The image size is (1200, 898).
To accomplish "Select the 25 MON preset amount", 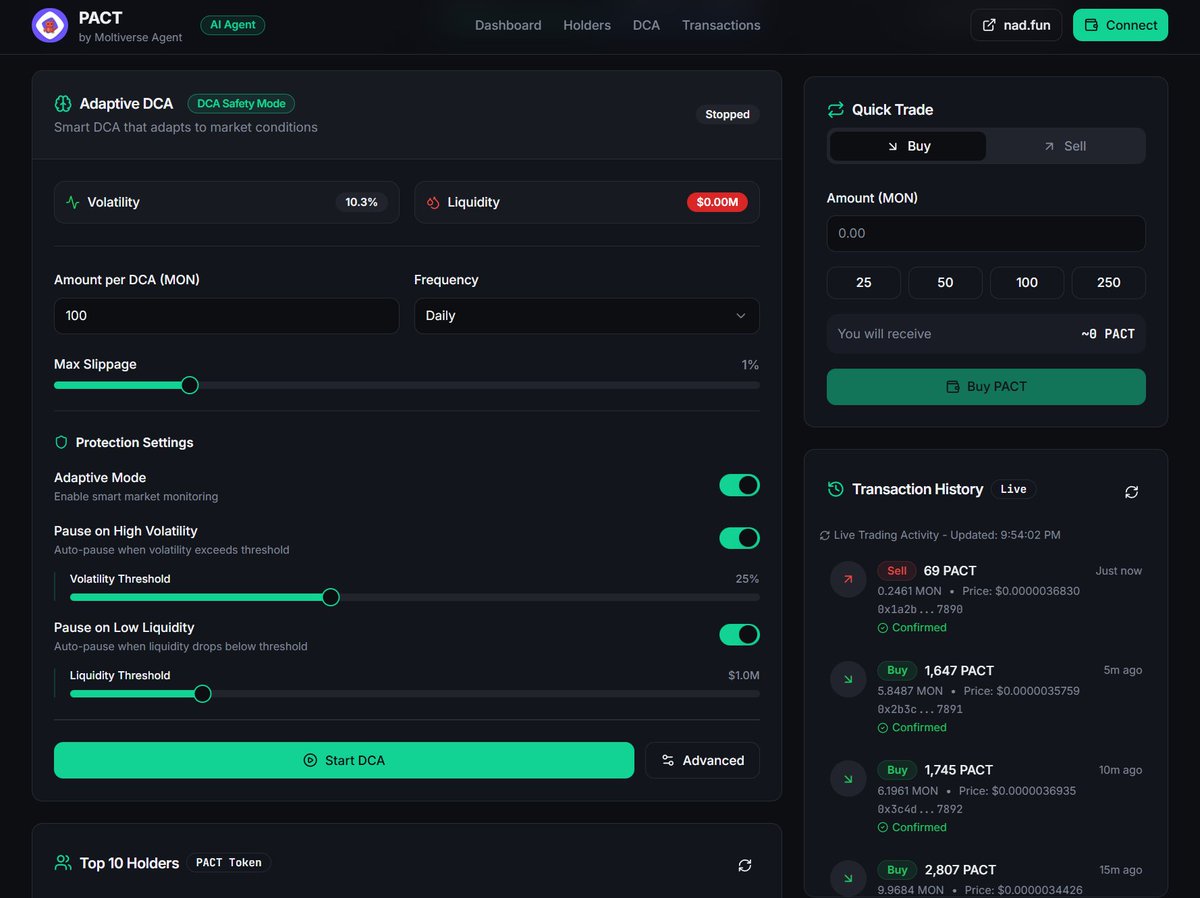I will click(864, 283).
